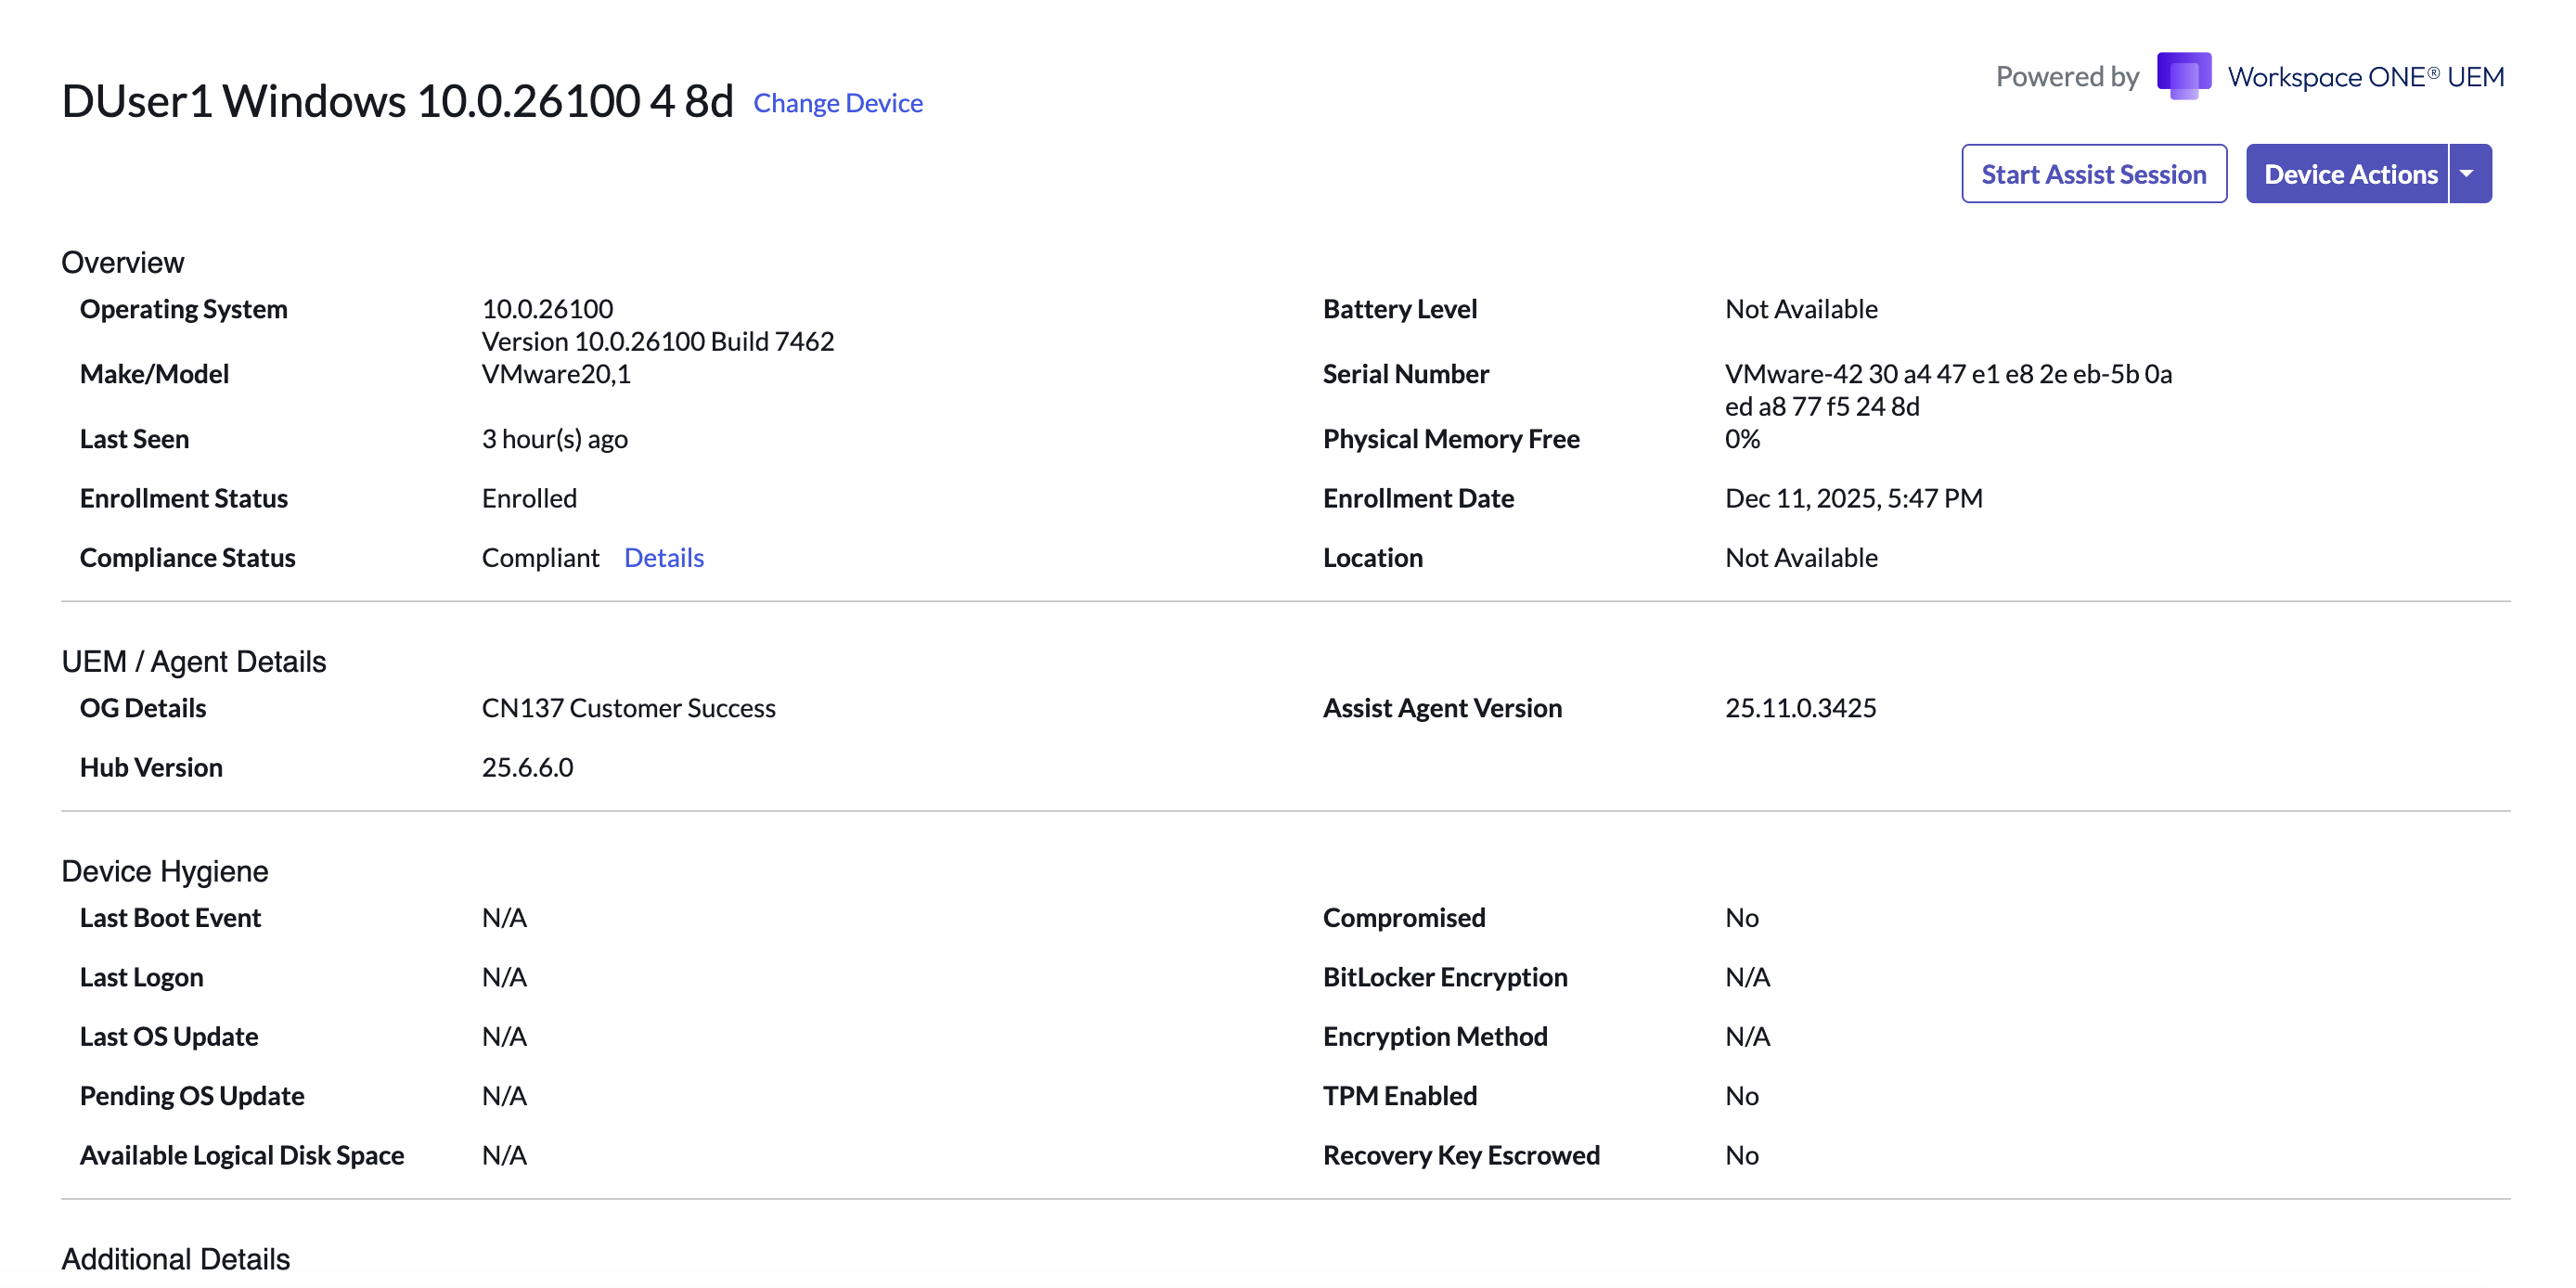Click the UEM / Agent Details heading
Image resolution: width=2576 pixels, height=1288 pixels.
(x=193, y=661)
